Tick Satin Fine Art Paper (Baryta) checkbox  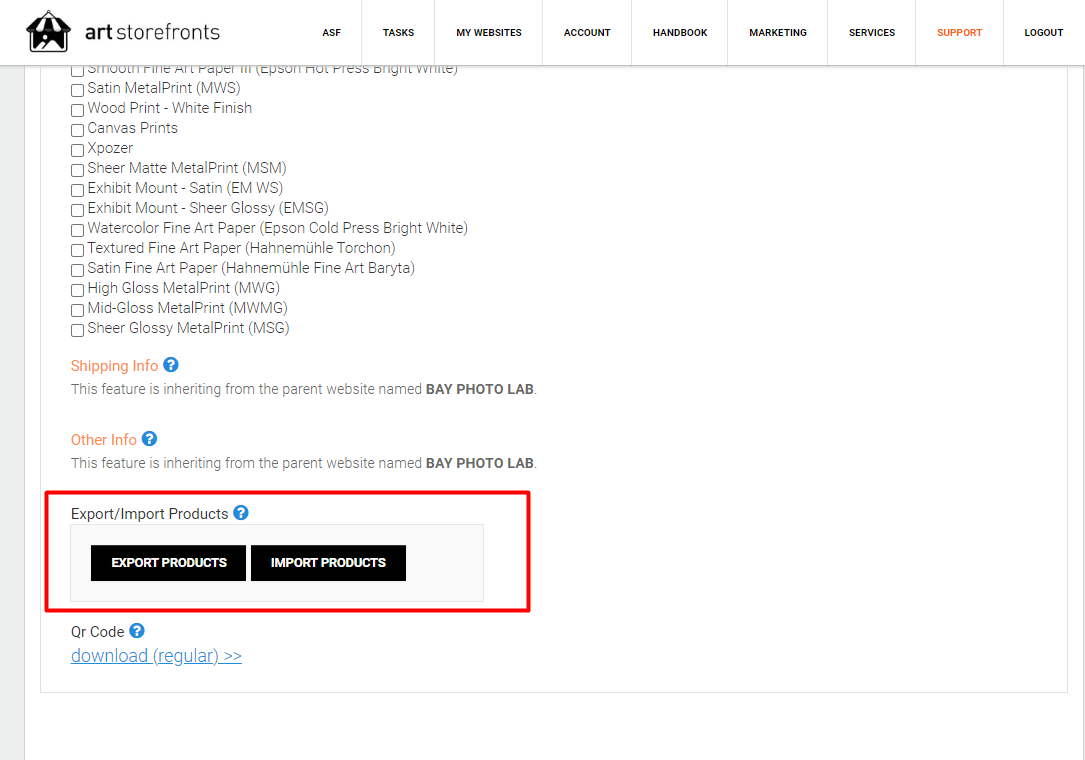click(78, 271)
